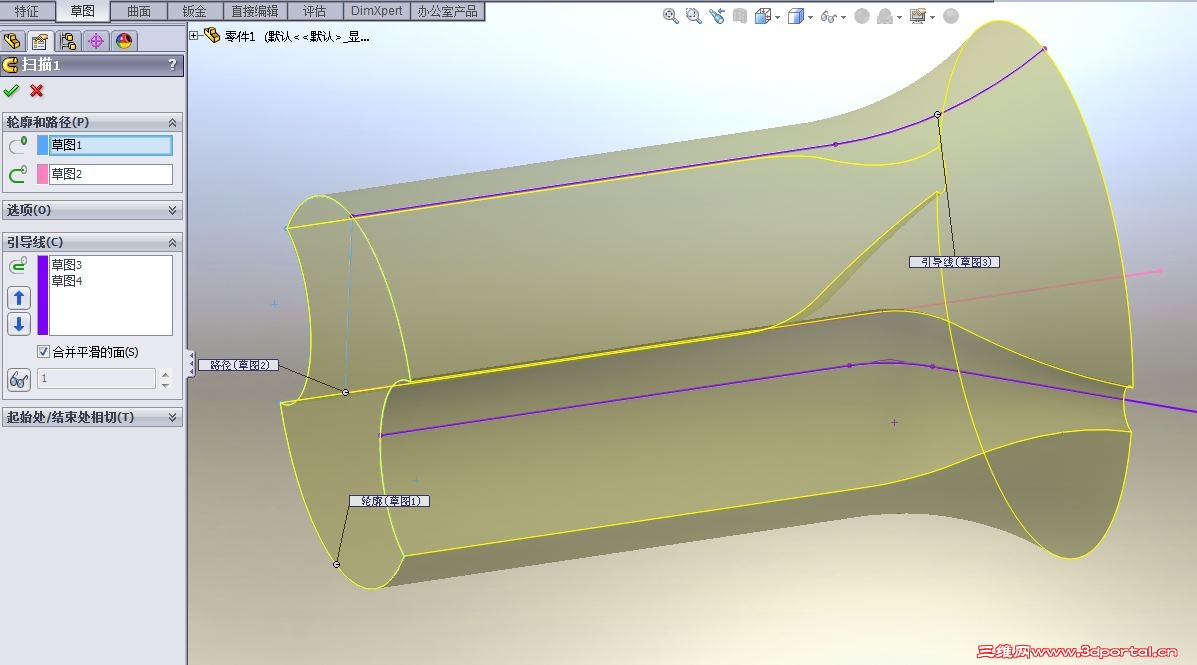The height and width of the screenshot is (665, 1197).
Task: Click the path selection icon beside 草图2
Action: click(x=18, y=174)
